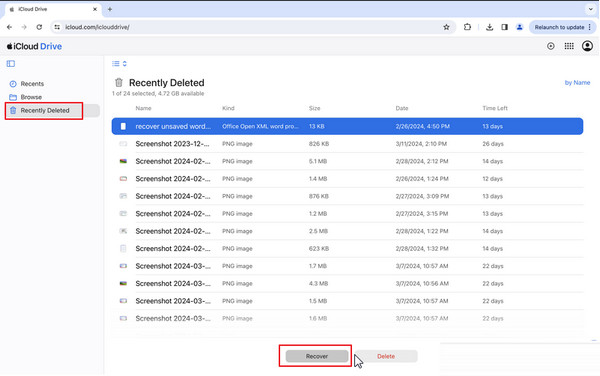Screen dimensions: 600x376
Task: Select the 5.1 MB Screenshot 2024-02 file
Action: click(x=347, y=161)
